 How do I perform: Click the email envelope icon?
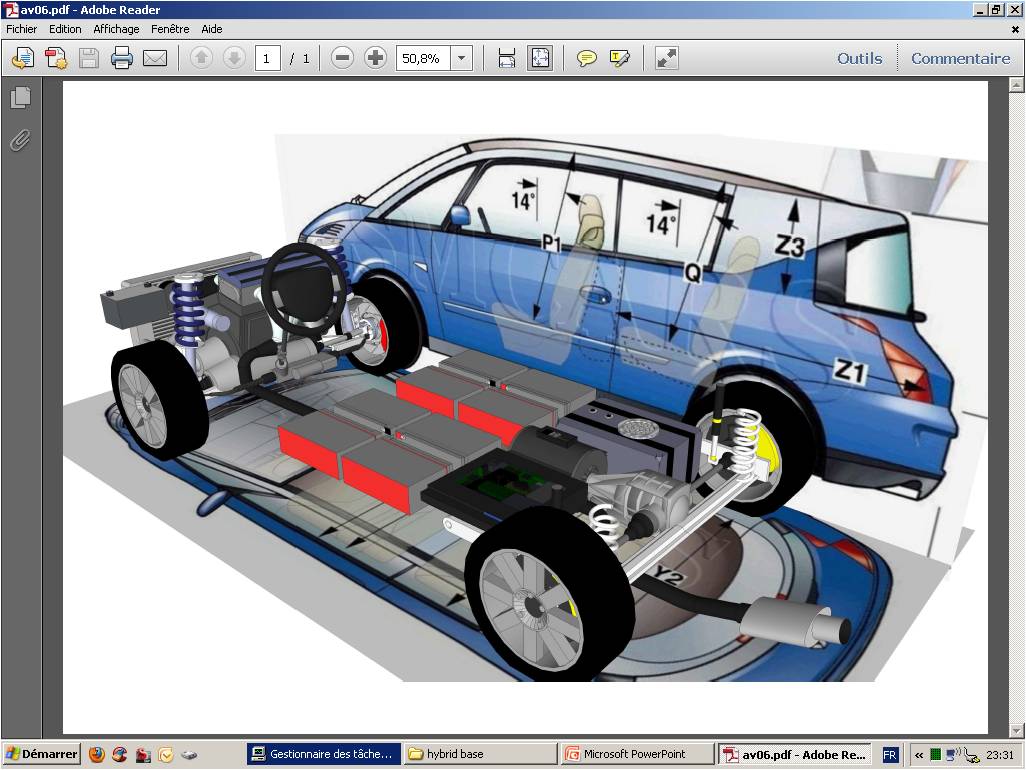point(155,58)
